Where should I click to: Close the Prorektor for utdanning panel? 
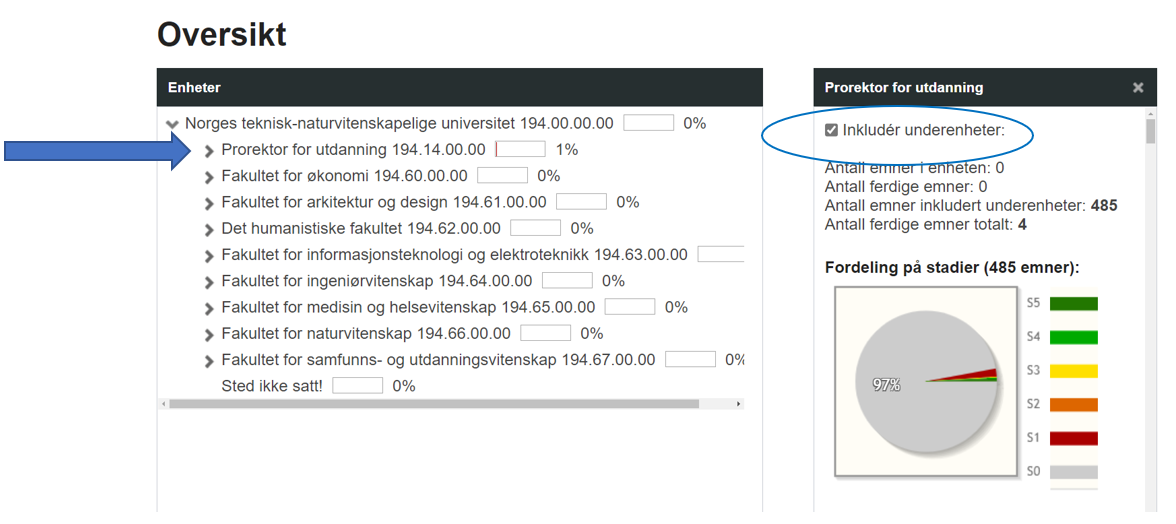(1137, 88)
